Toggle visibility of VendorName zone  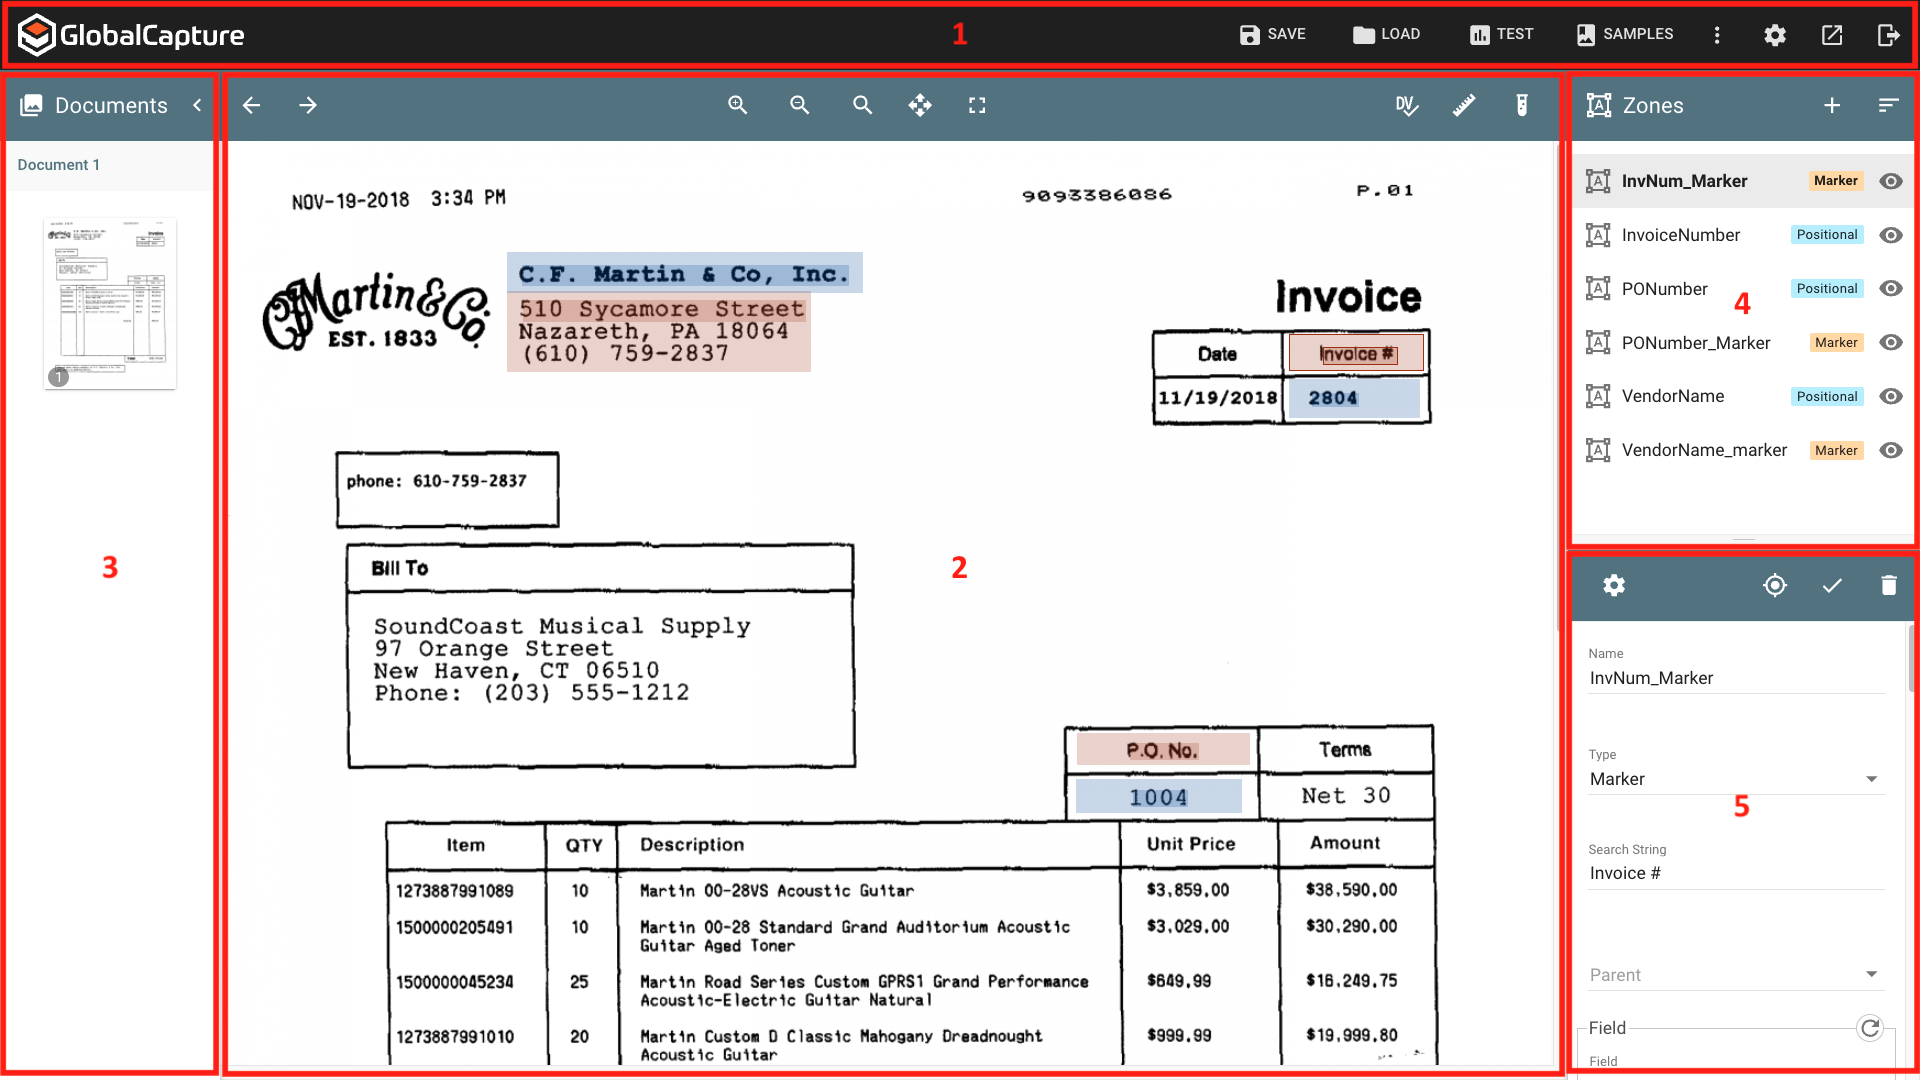pyautogui.click(x=1890, y=396)
